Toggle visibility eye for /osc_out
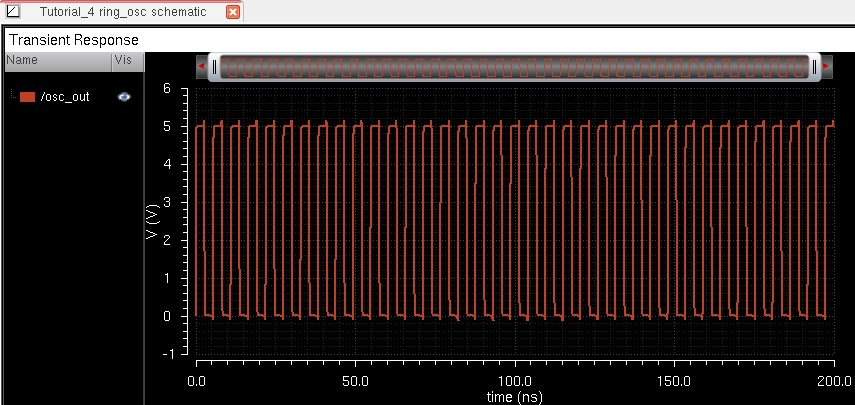The height and width of the screenshot is (405, 855). [124, 97]
